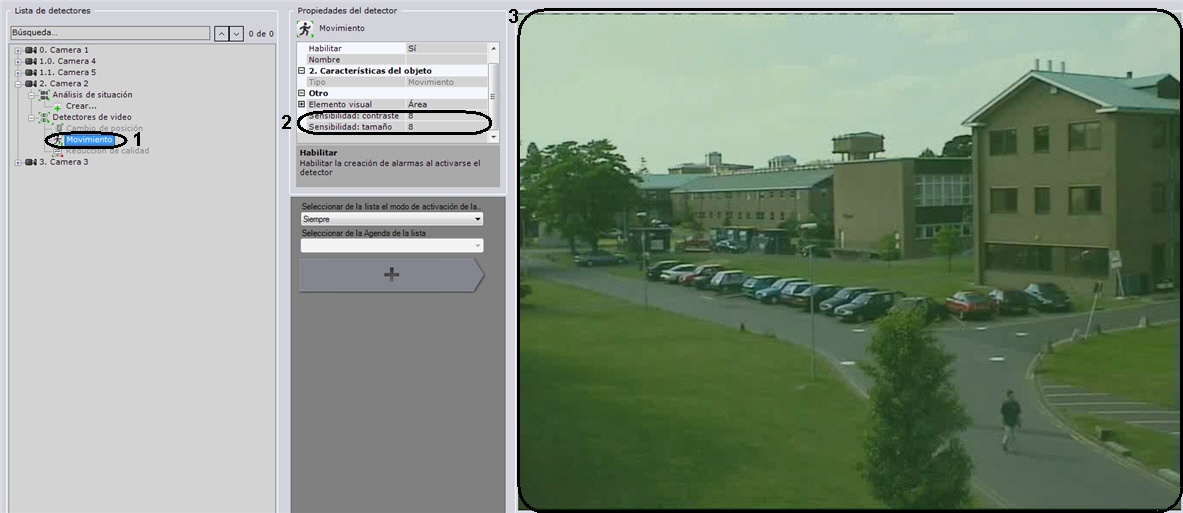Open the Siempre activation mode dropdown

tap(391, 219)
